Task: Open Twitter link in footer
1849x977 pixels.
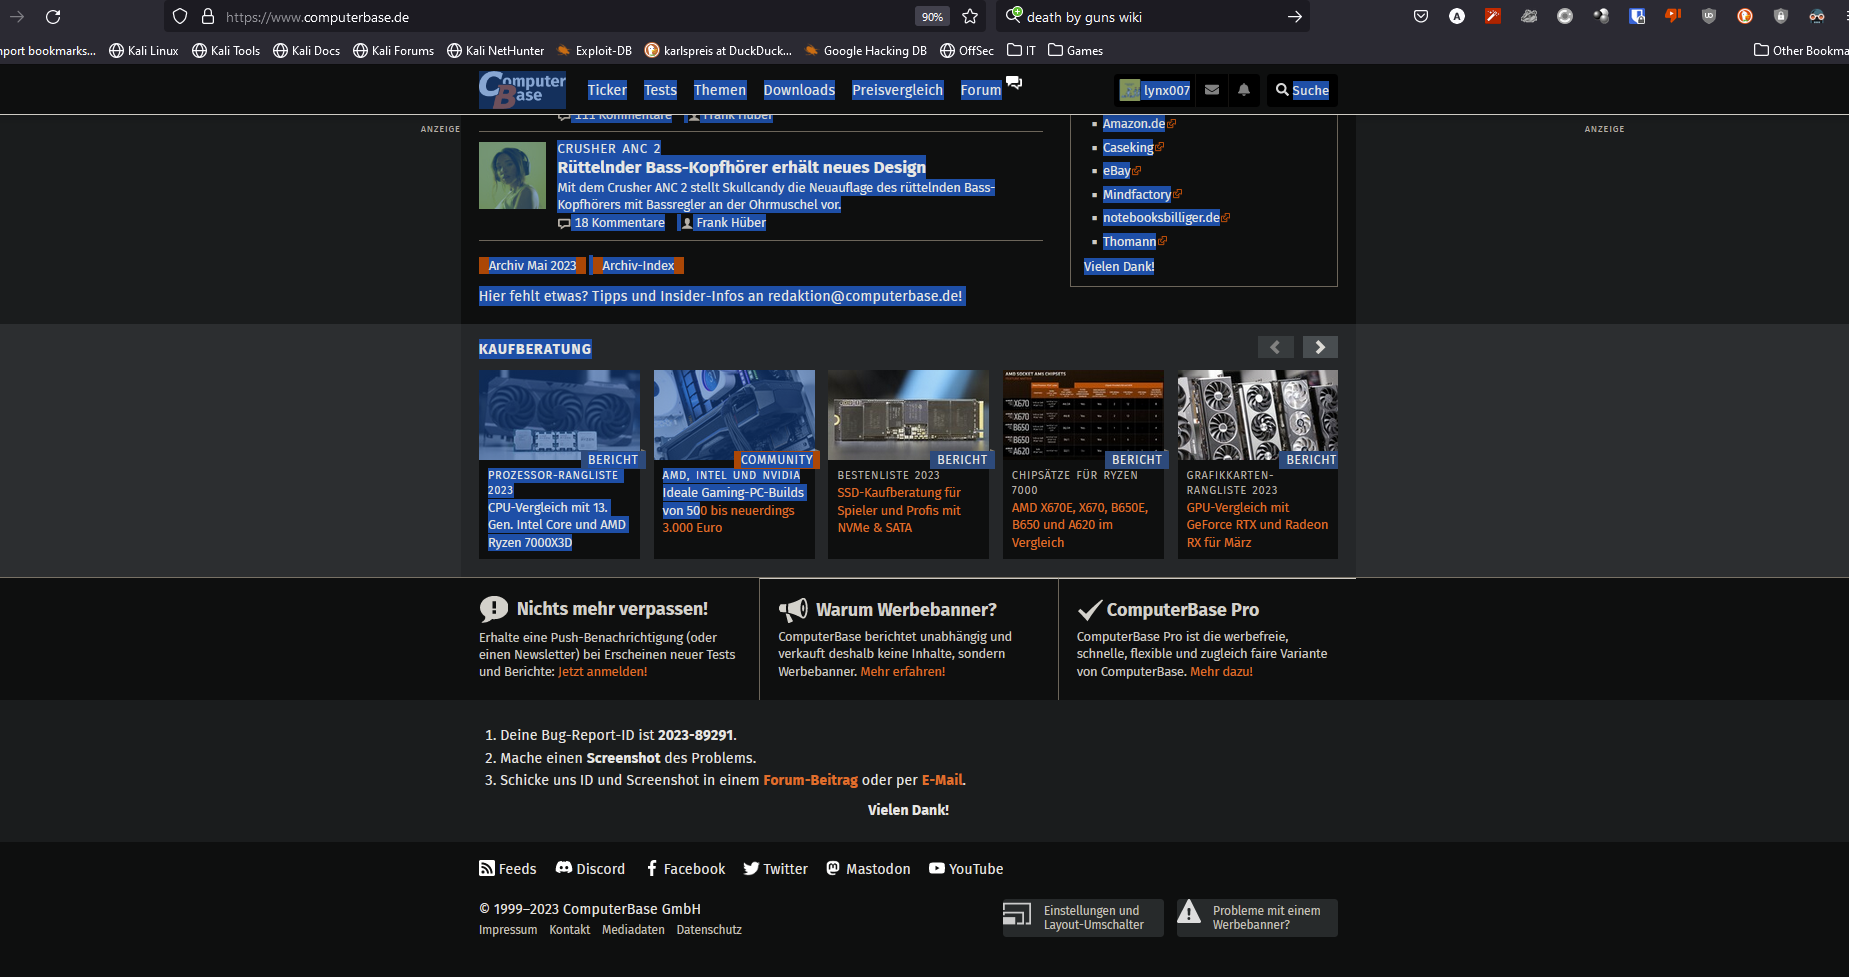Action: click(775, 869)
